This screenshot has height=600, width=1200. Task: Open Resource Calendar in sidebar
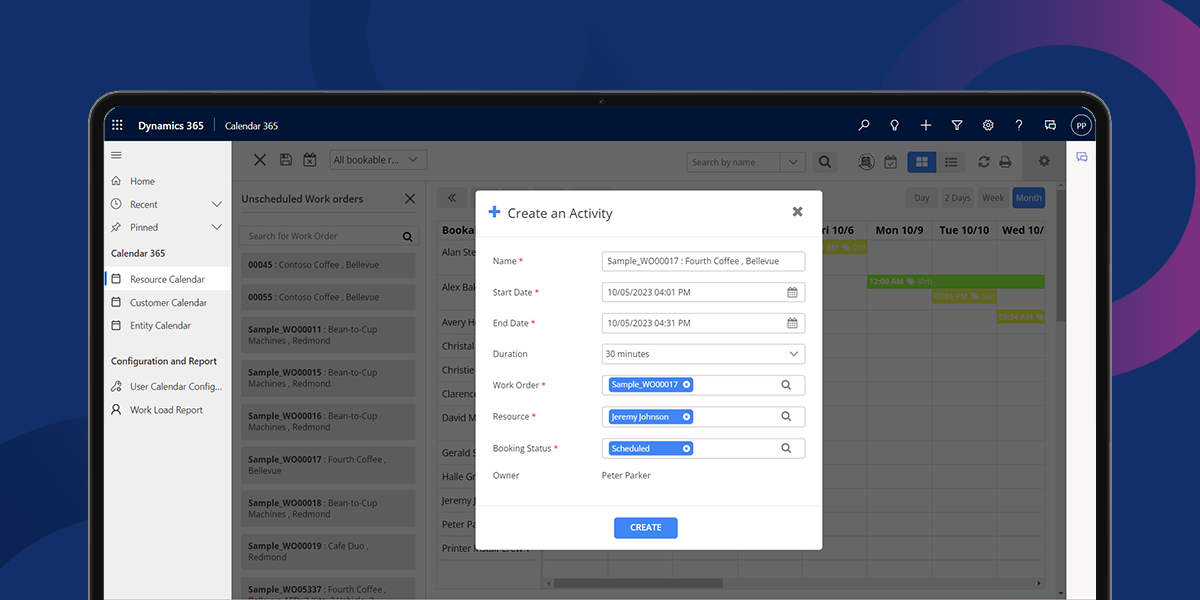pyautogui.click(x=167, y=279)
